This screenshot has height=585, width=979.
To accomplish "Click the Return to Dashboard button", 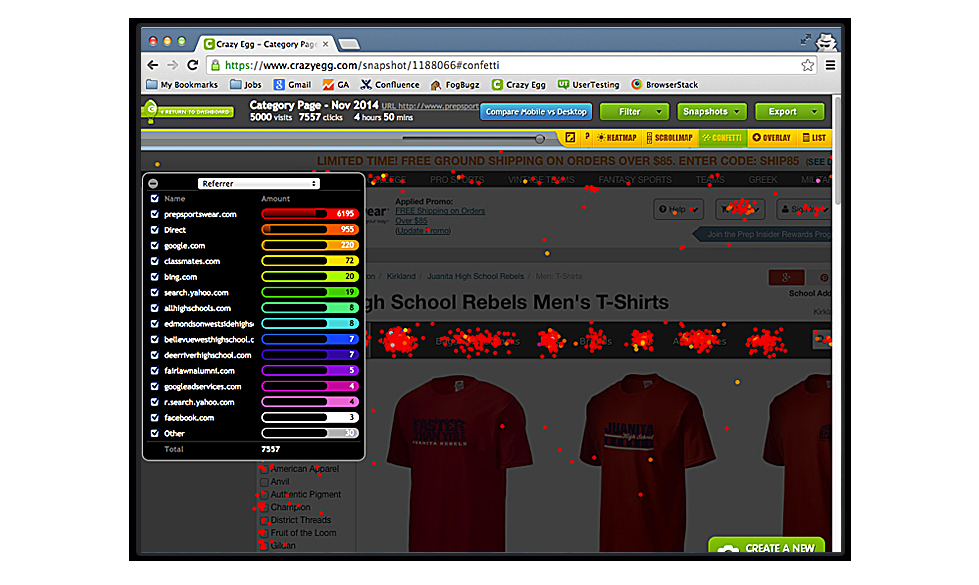I will (195, 112).
